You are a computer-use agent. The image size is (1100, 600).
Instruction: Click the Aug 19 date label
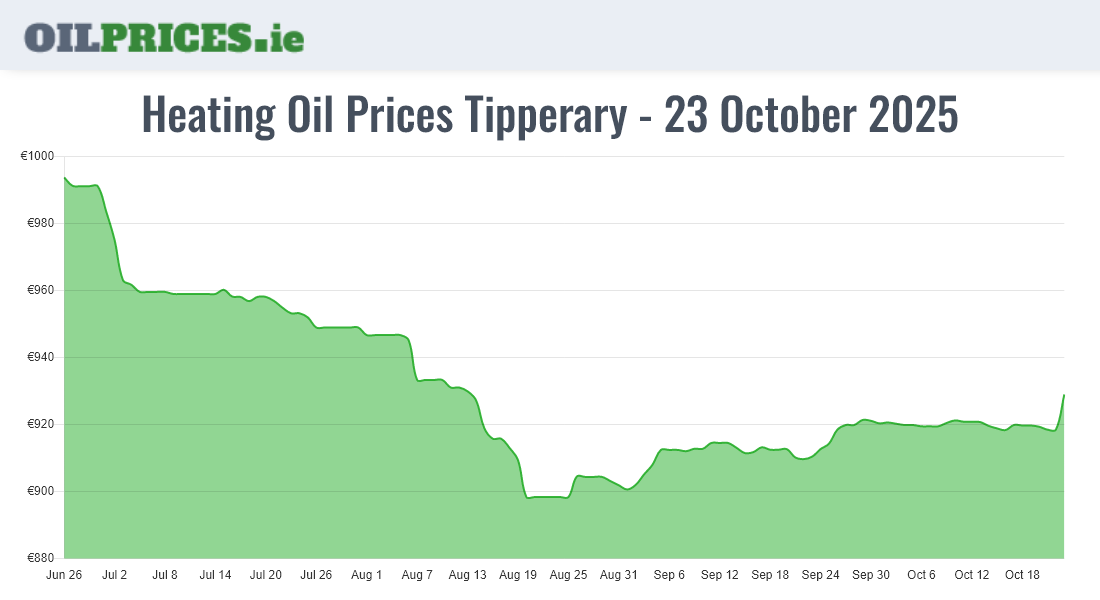(518, 575)
